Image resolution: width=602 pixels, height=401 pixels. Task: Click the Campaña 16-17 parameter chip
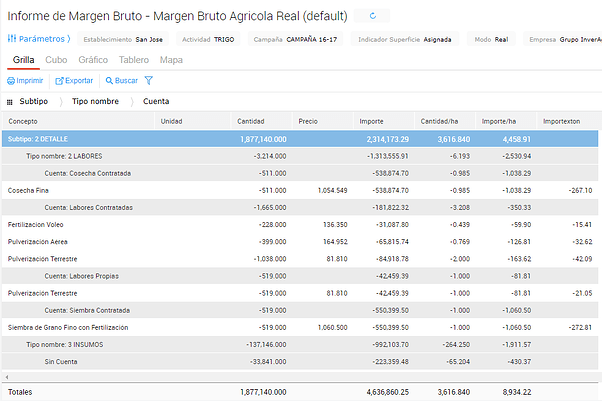[x=295, y=39]
